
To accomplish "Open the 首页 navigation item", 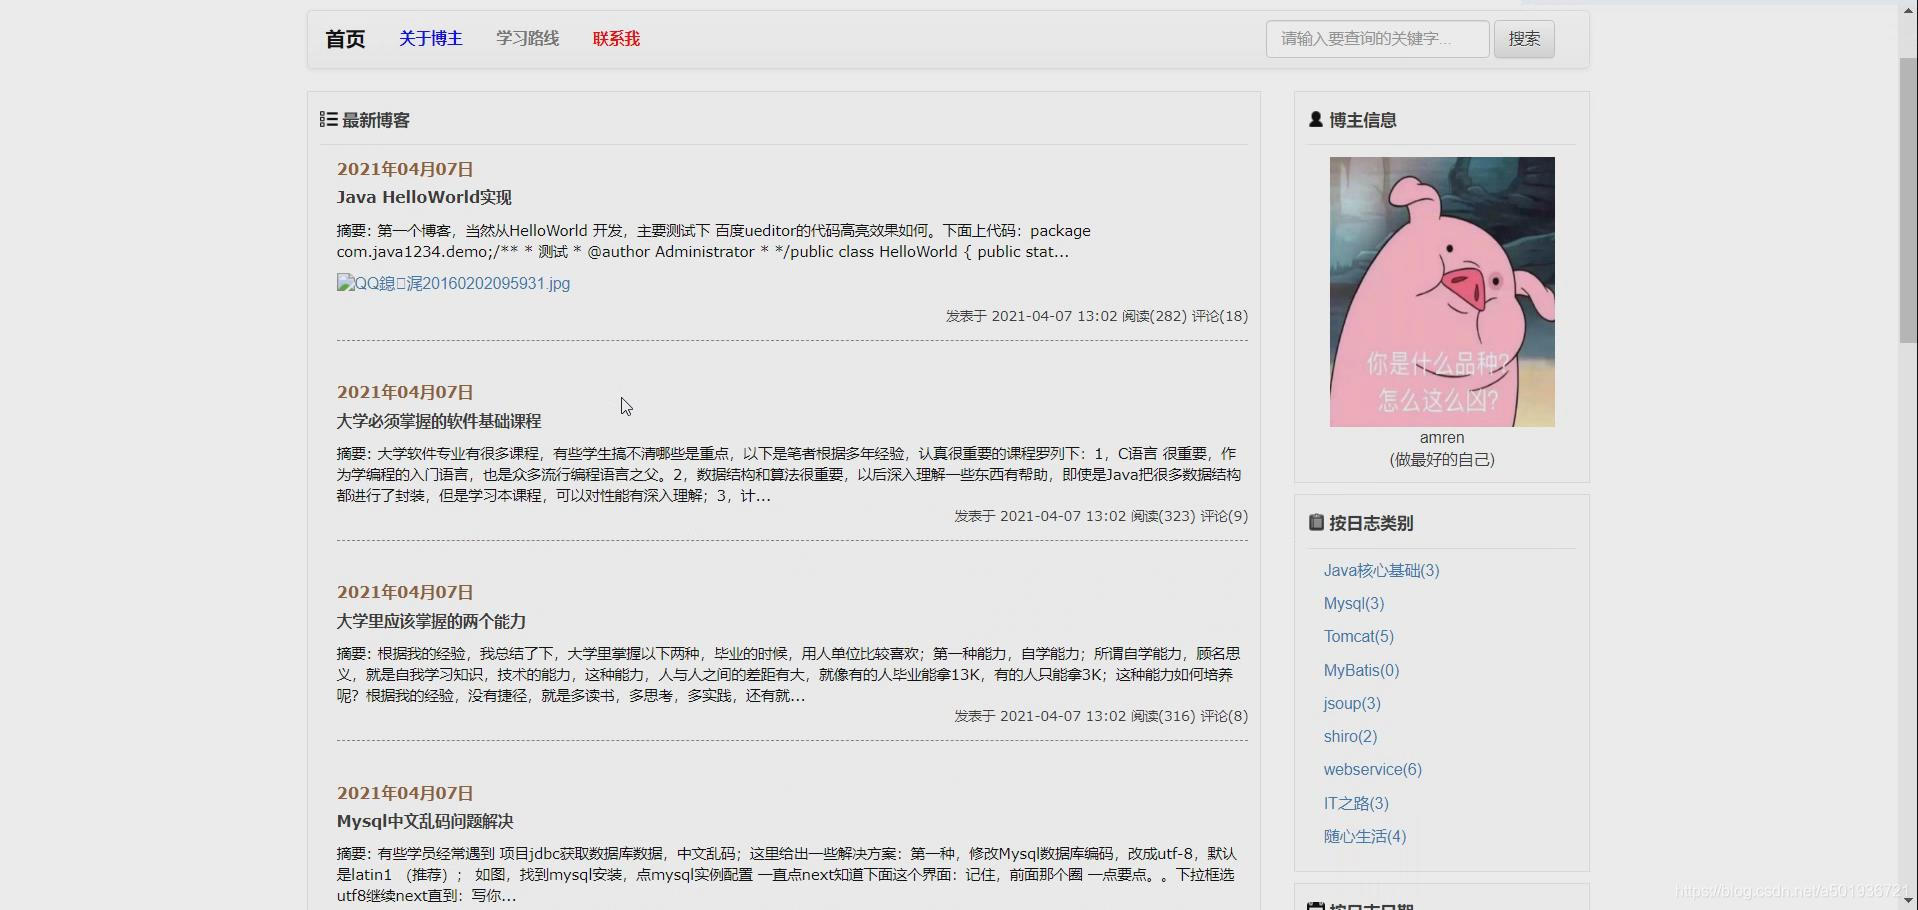I will click(343, 39).
